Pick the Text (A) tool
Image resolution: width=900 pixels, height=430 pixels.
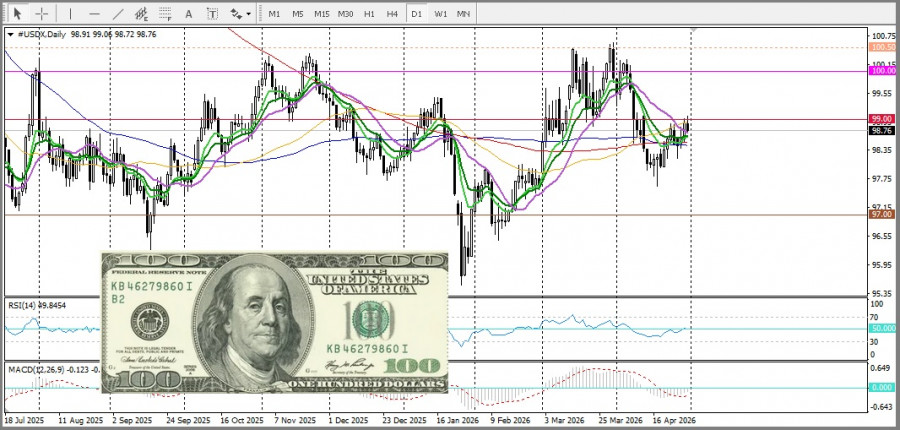tap(188, 13)
